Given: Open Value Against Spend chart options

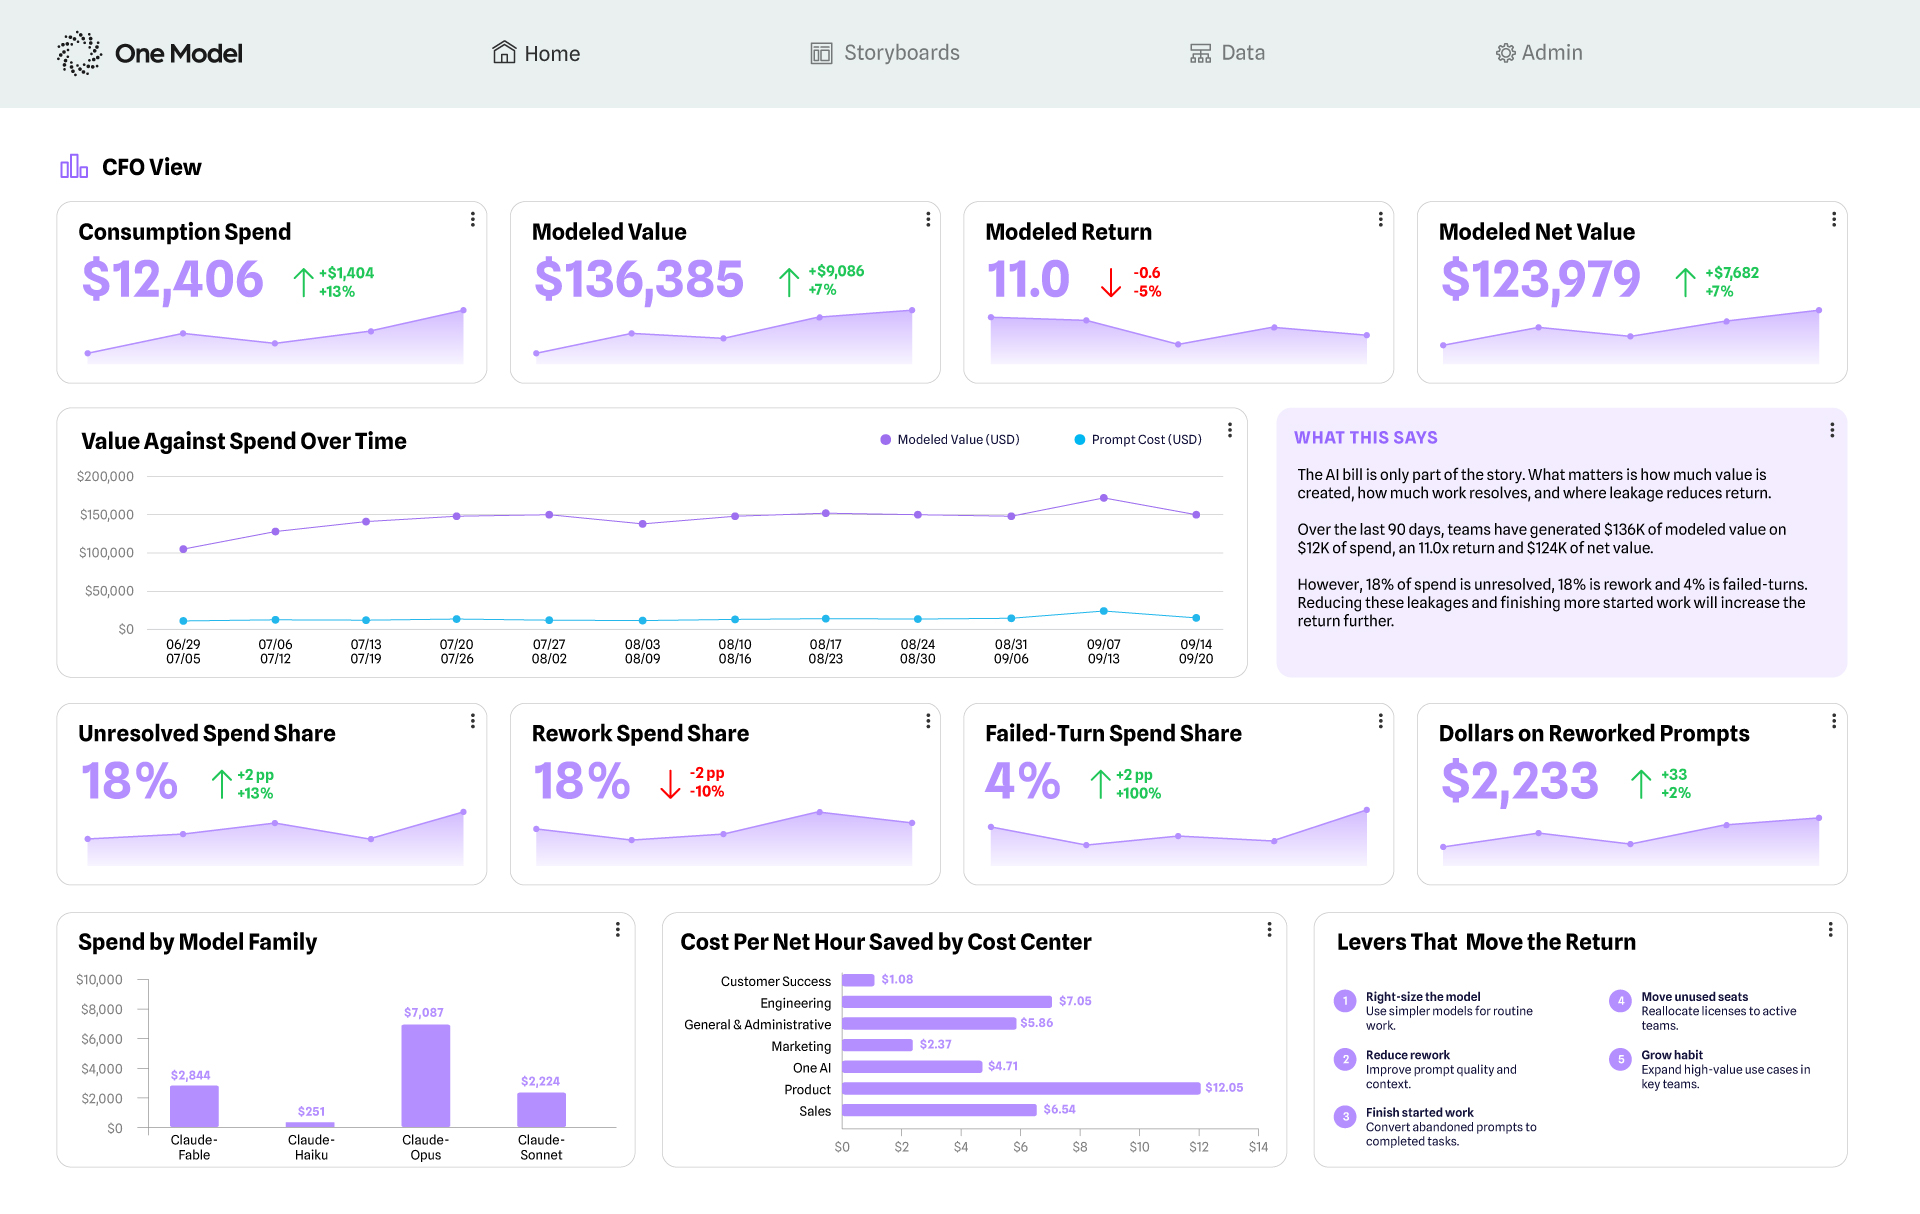Looking at the screenshot, I should click(1230, 430).
